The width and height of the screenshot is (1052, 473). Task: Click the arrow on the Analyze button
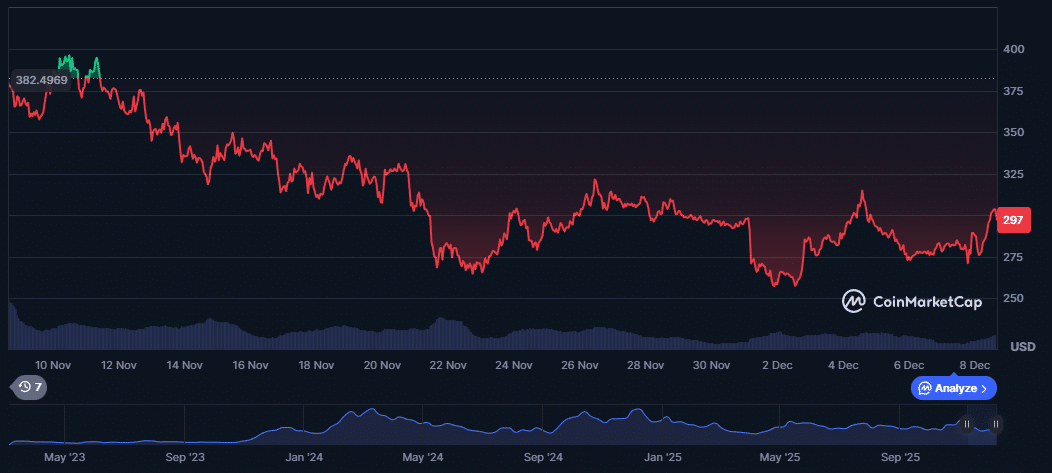984,388
